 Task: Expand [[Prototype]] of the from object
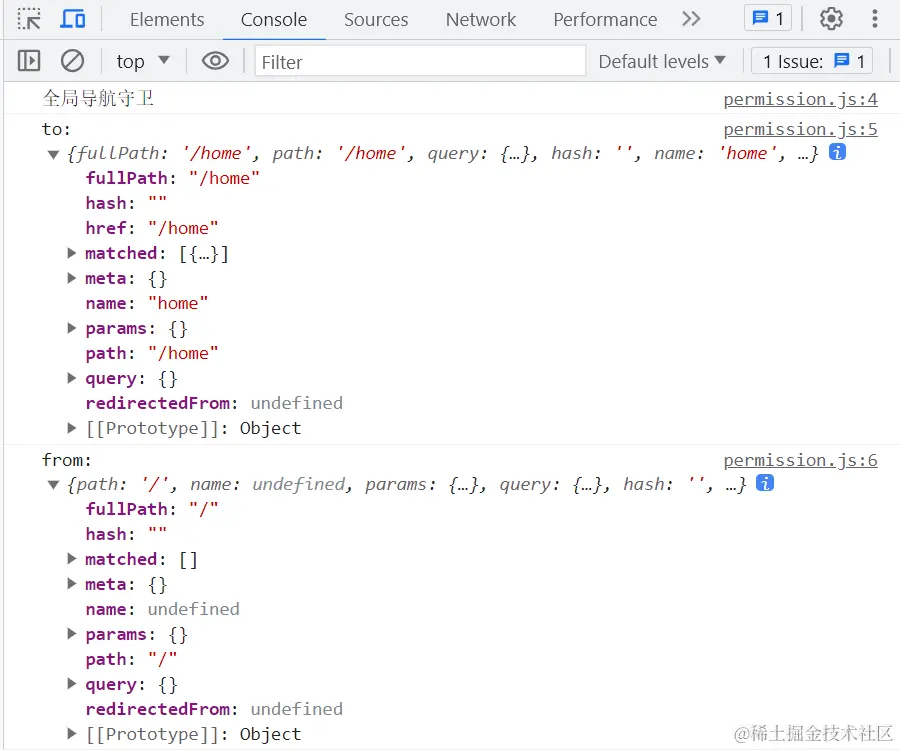[72, 734]
